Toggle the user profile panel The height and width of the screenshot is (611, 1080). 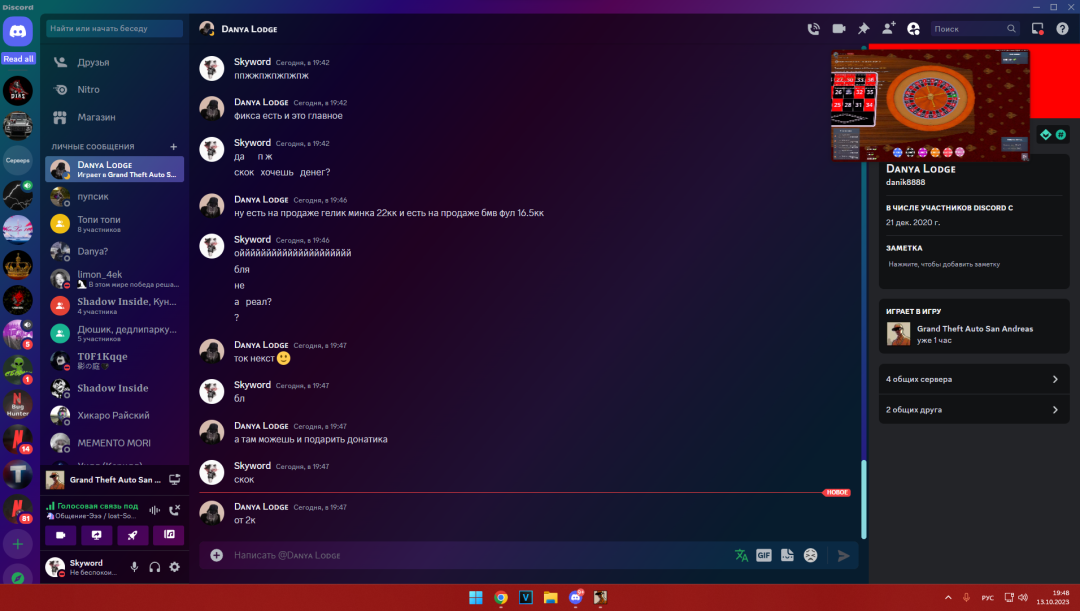[x=913, y=29]
